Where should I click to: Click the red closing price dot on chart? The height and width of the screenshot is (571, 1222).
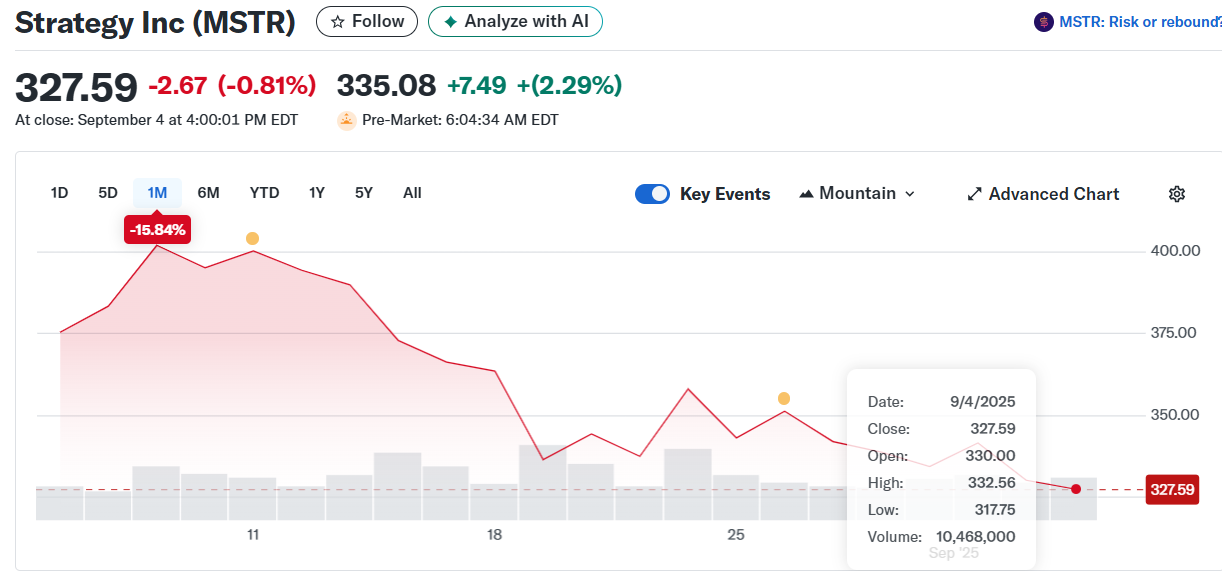(1076, 489)
